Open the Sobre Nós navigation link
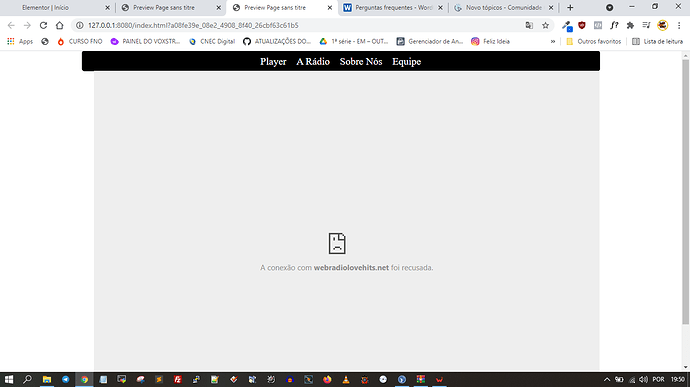 (361, 62)
